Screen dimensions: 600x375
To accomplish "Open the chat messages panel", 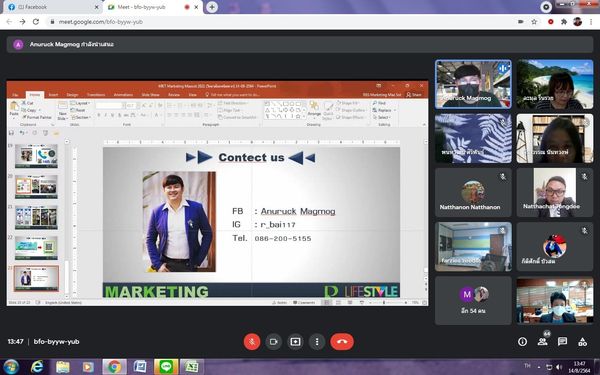I will 562,342.
